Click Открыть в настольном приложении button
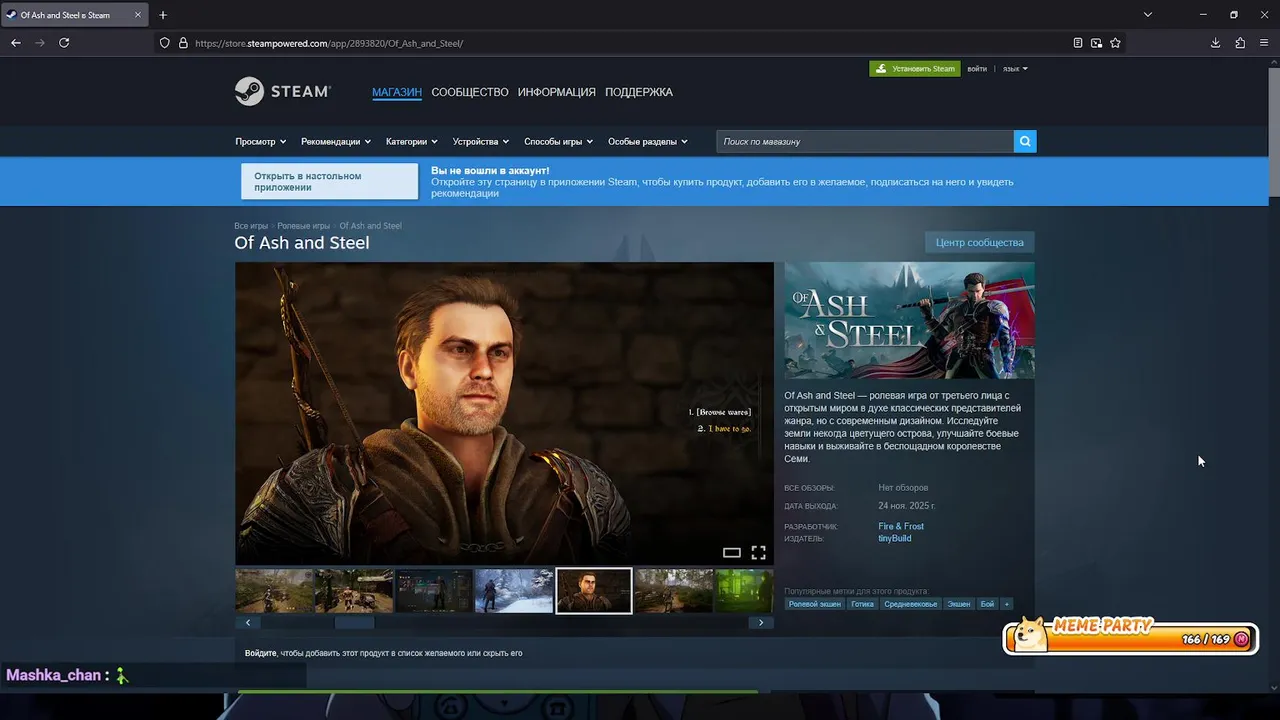Screen dimensions: 1280x720 [x=329, y=182]
